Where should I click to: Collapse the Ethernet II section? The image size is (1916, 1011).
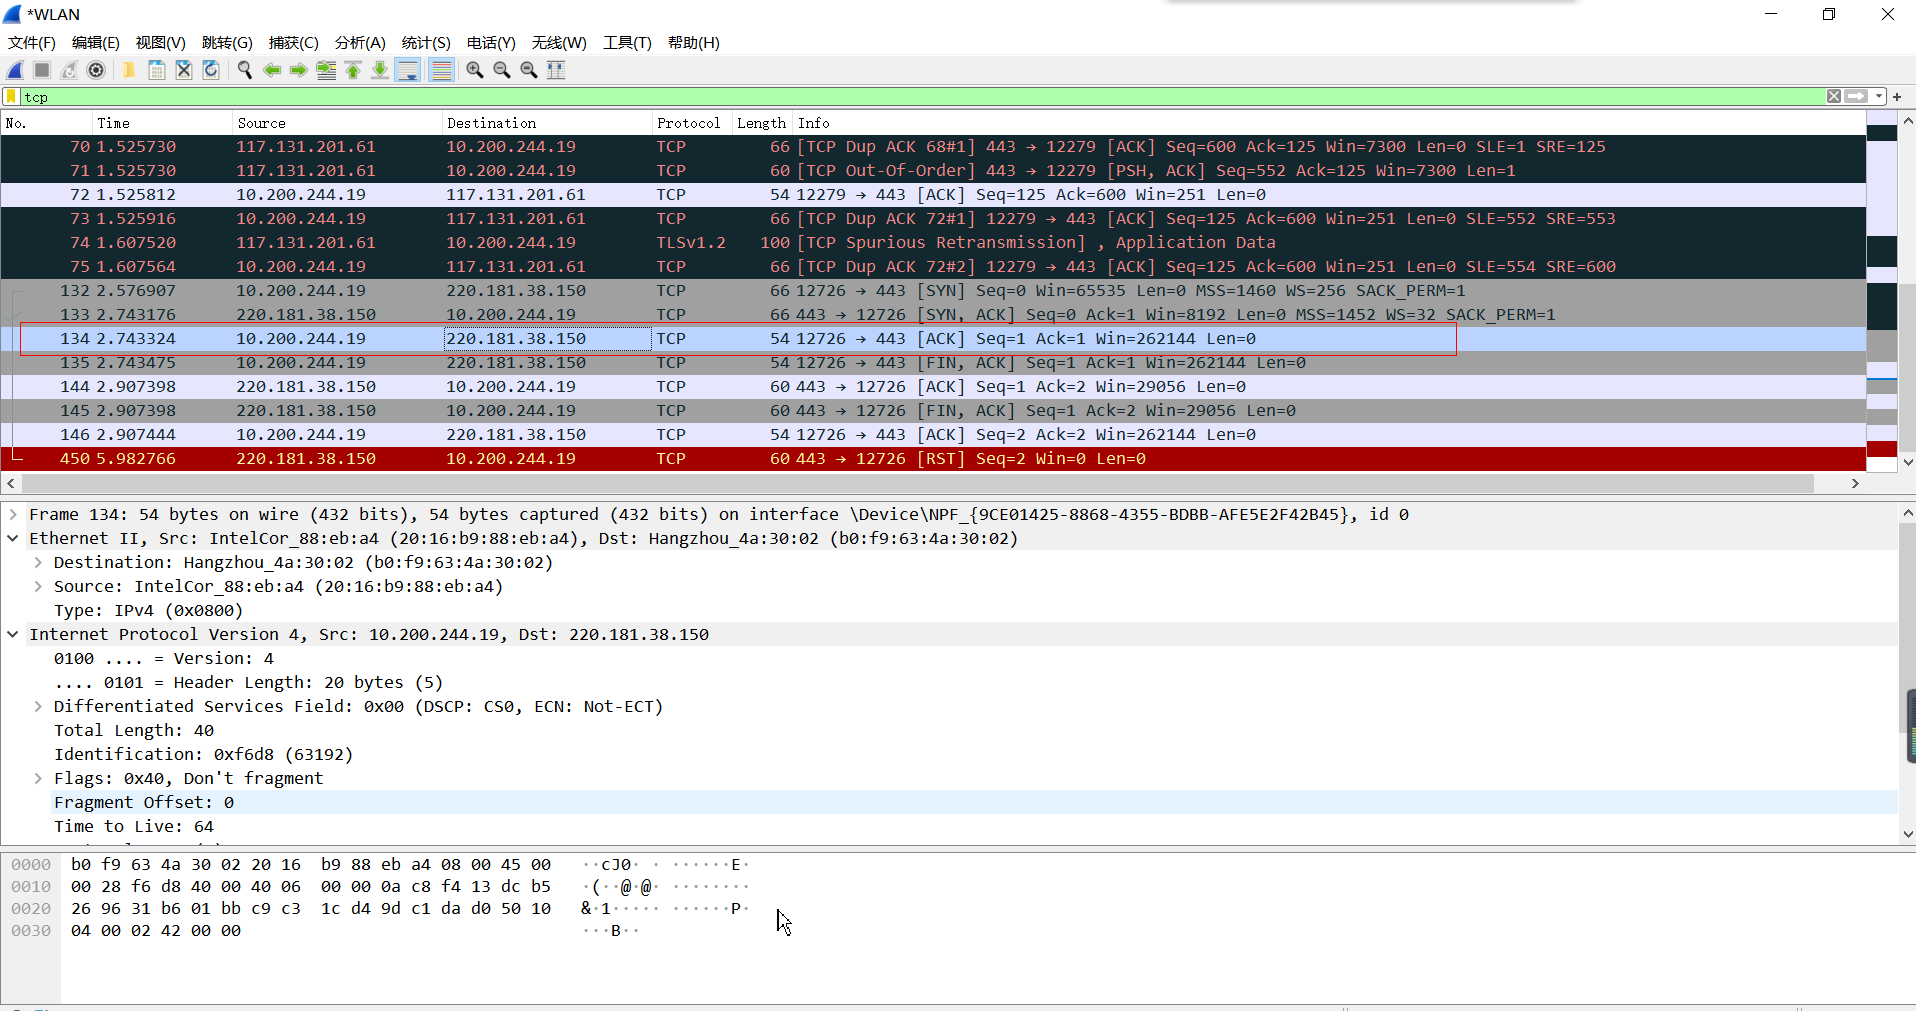13,538
